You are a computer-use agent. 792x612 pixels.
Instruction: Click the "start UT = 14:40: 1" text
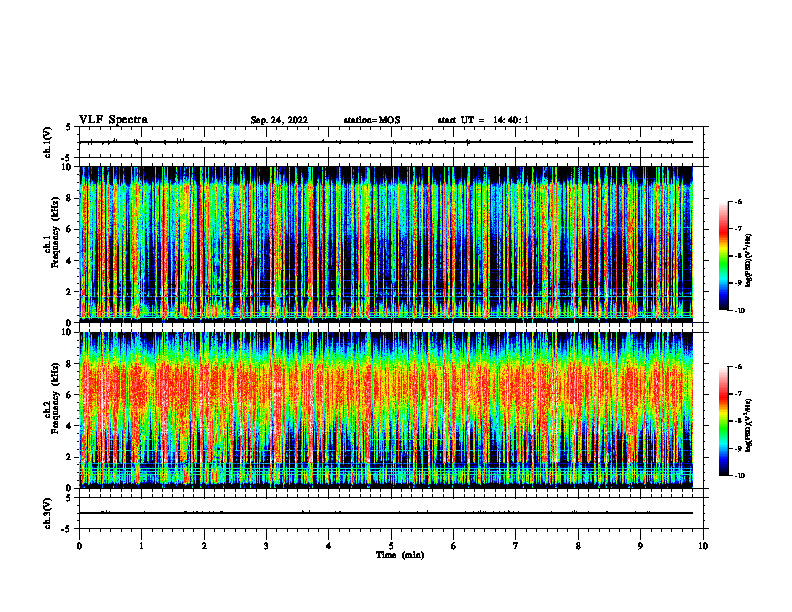click(483, 120)
